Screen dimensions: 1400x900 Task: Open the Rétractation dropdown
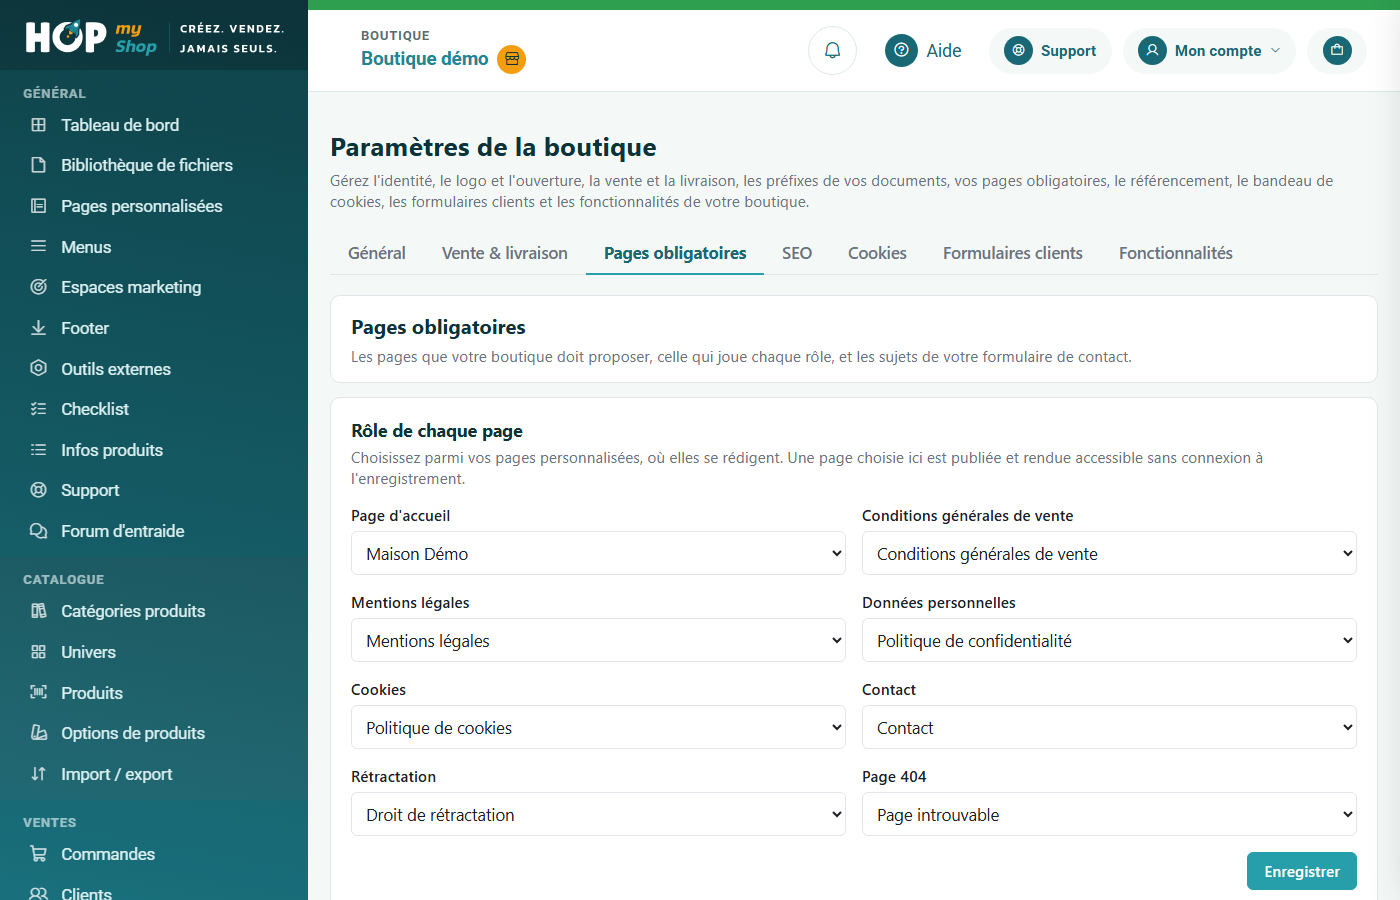(x=598, y=814)
